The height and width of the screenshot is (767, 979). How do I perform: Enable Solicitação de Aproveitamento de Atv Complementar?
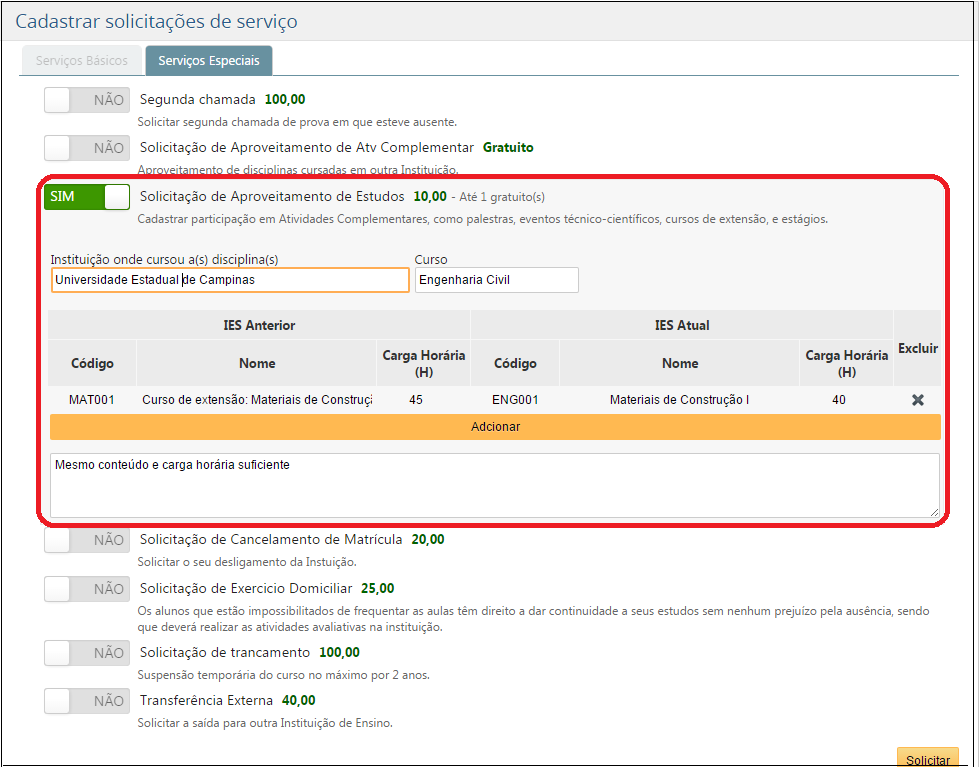[x=85, y=148]
